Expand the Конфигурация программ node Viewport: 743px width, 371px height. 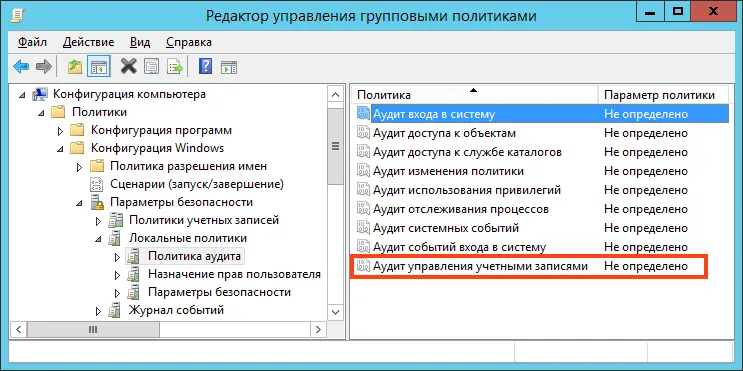[x=60, y=130]
